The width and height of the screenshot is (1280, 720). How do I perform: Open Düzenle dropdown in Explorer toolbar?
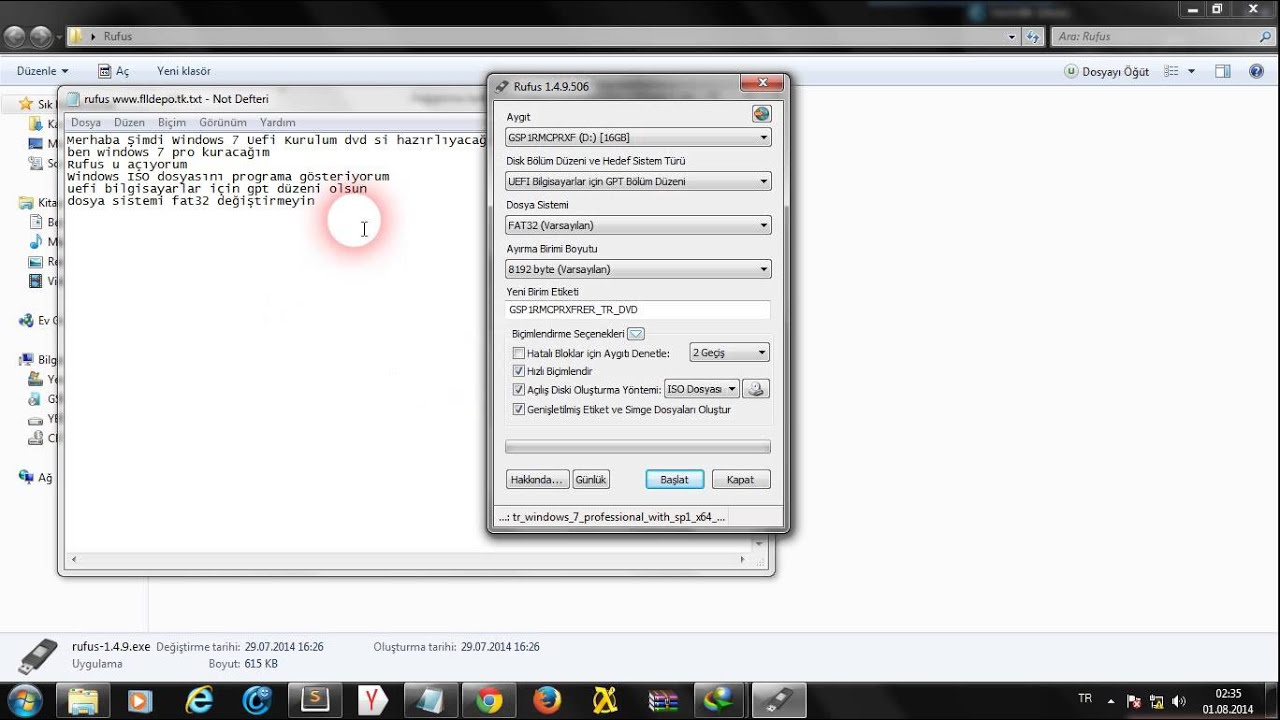(43, 71)
